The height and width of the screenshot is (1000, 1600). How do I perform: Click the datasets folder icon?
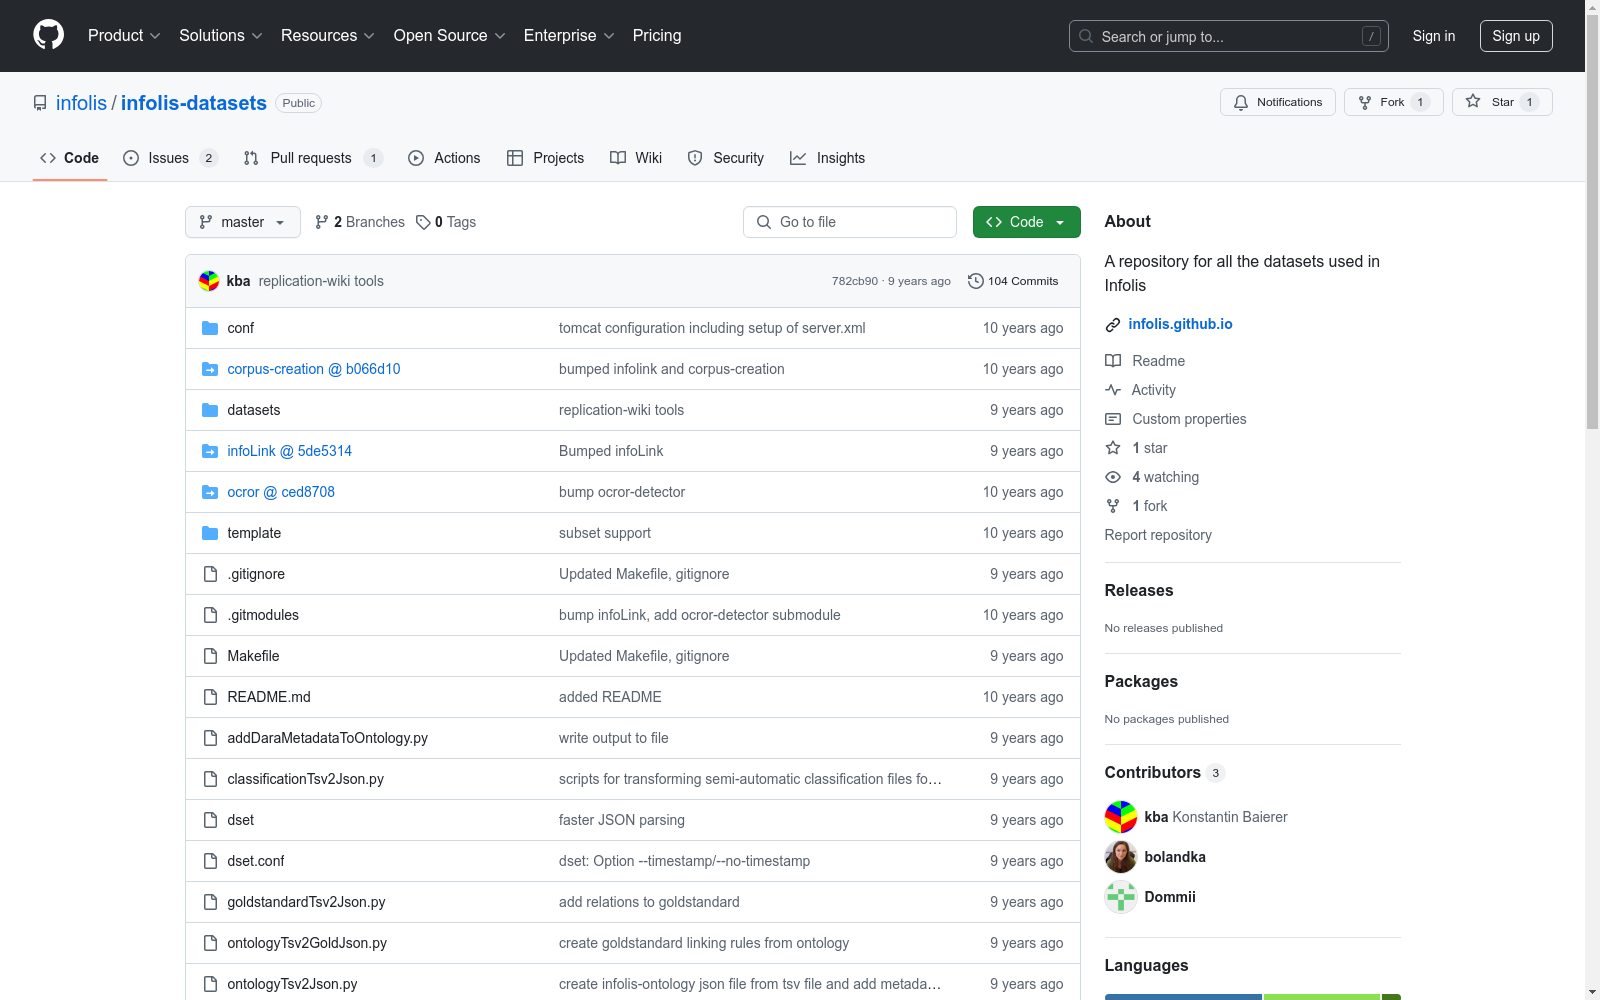click(210, 410)
